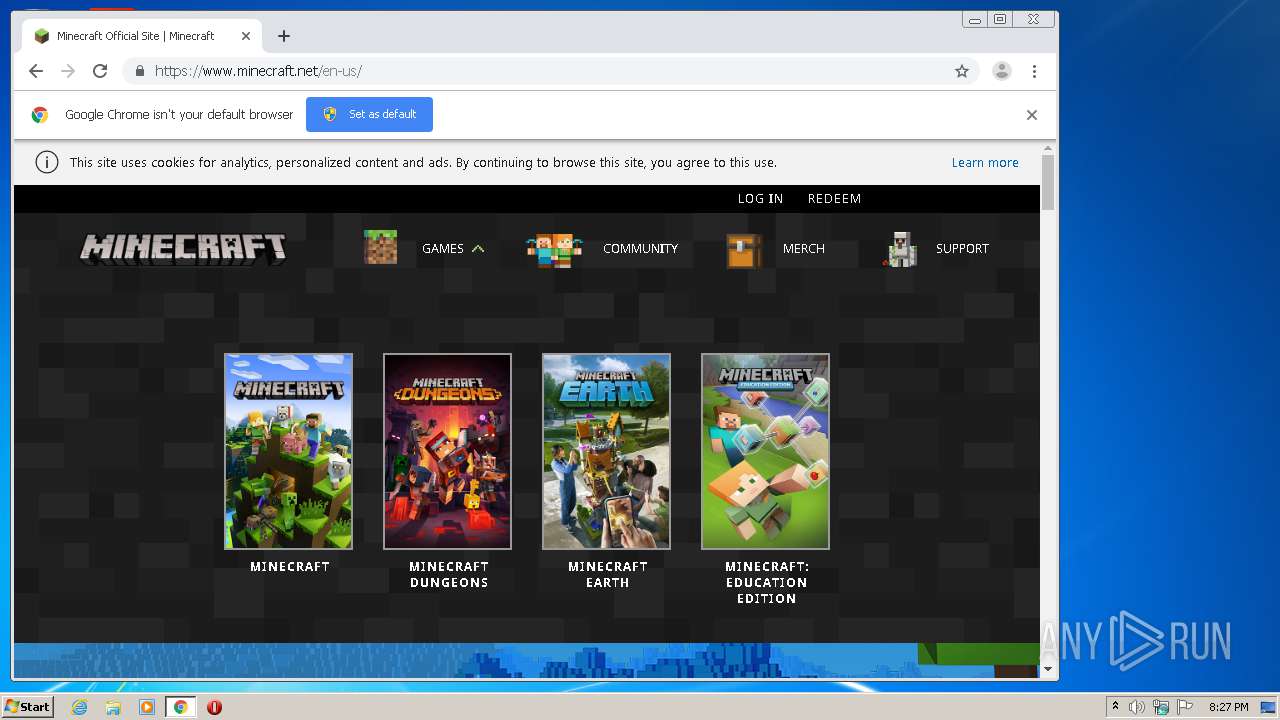
Task: Click the iron golem Support icon
Action: click(x=900, y=249)
